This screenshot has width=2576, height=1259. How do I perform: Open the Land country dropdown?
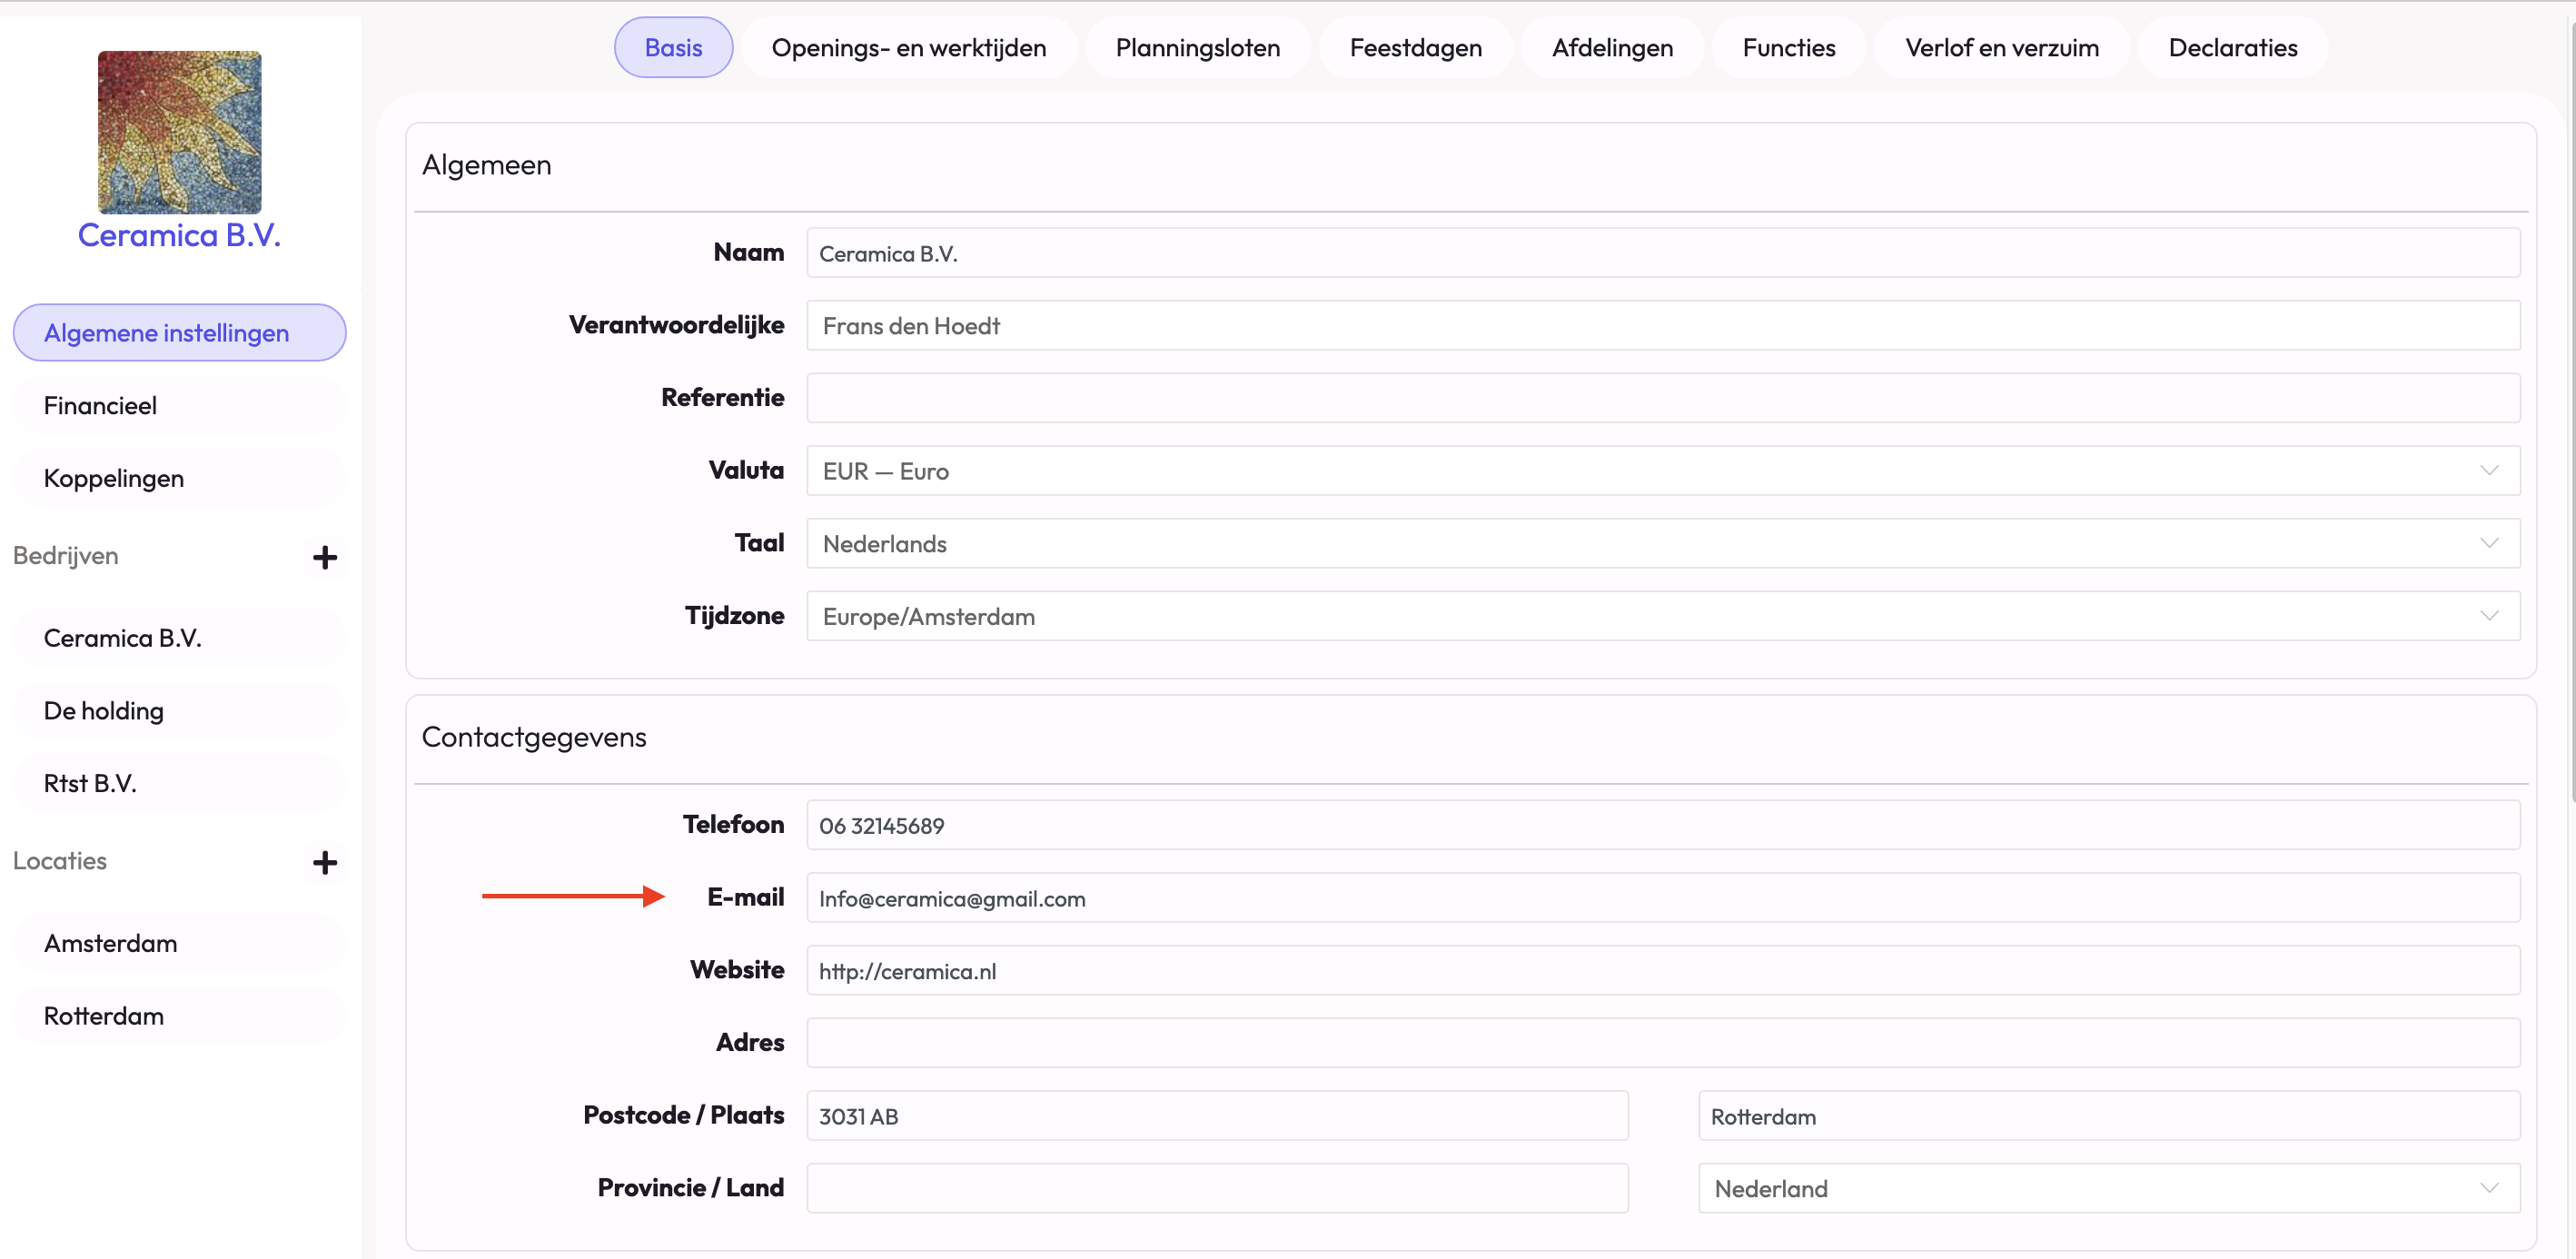(2108, 1188)
